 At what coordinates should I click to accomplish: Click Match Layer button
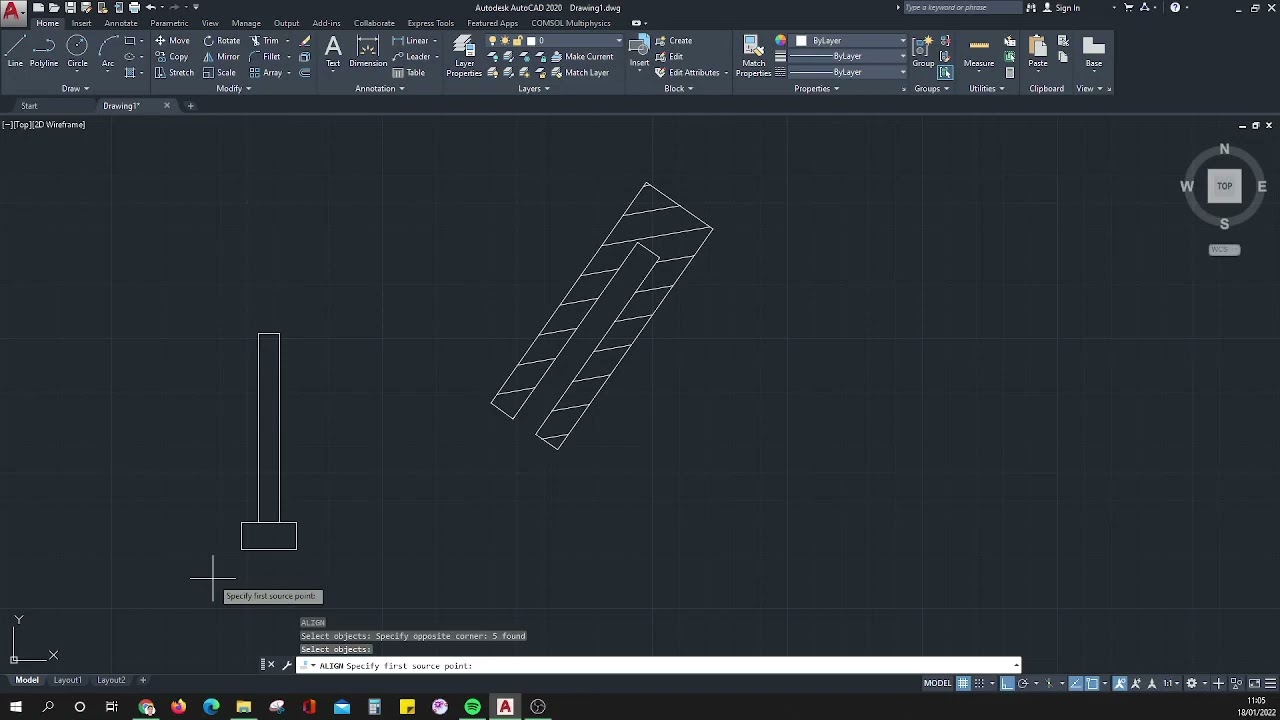(579, 73)
